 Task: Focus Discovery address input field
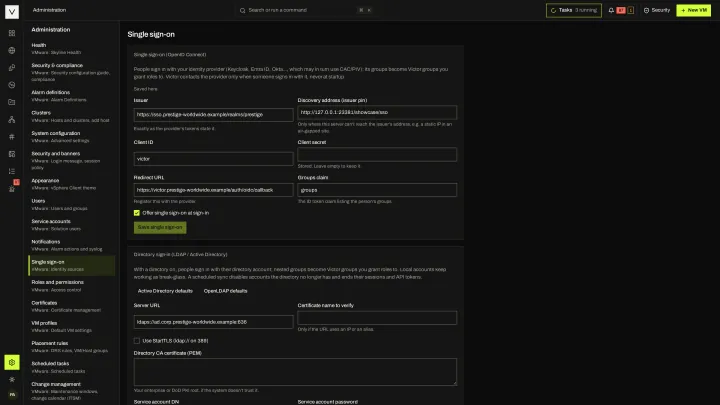pyautogui.click(x=377, y=112)
